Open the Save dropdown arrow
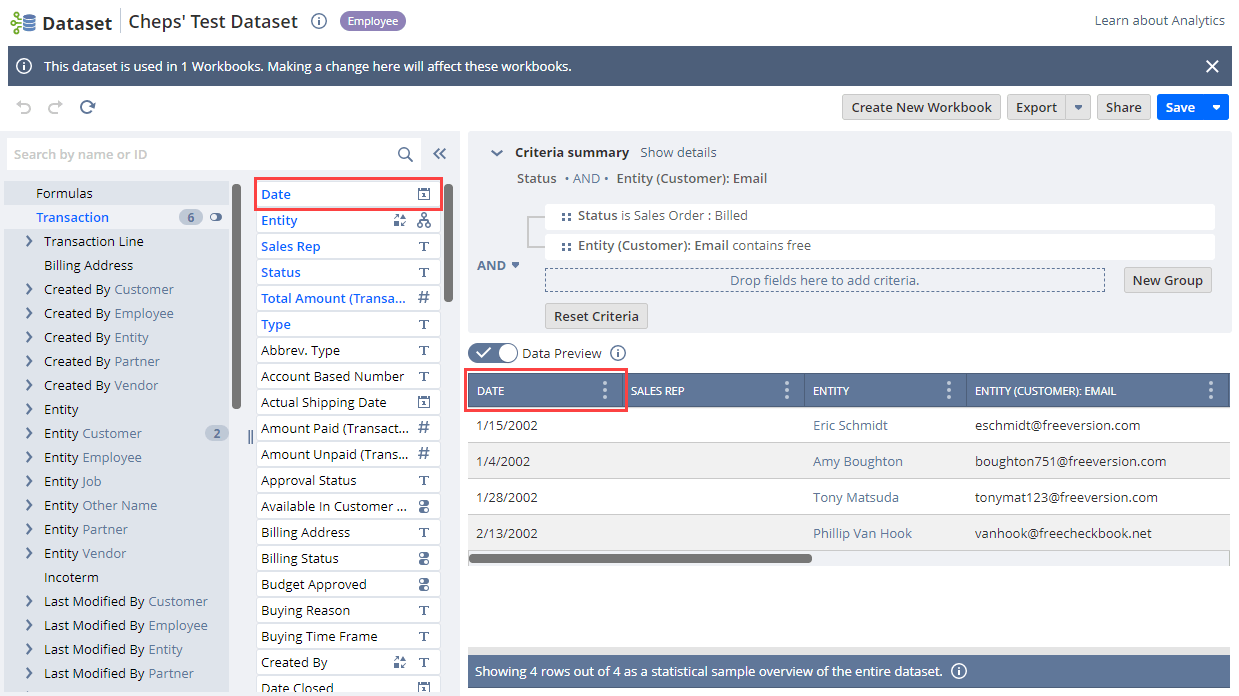1239x696 pixels. [x=1216, y=107]
